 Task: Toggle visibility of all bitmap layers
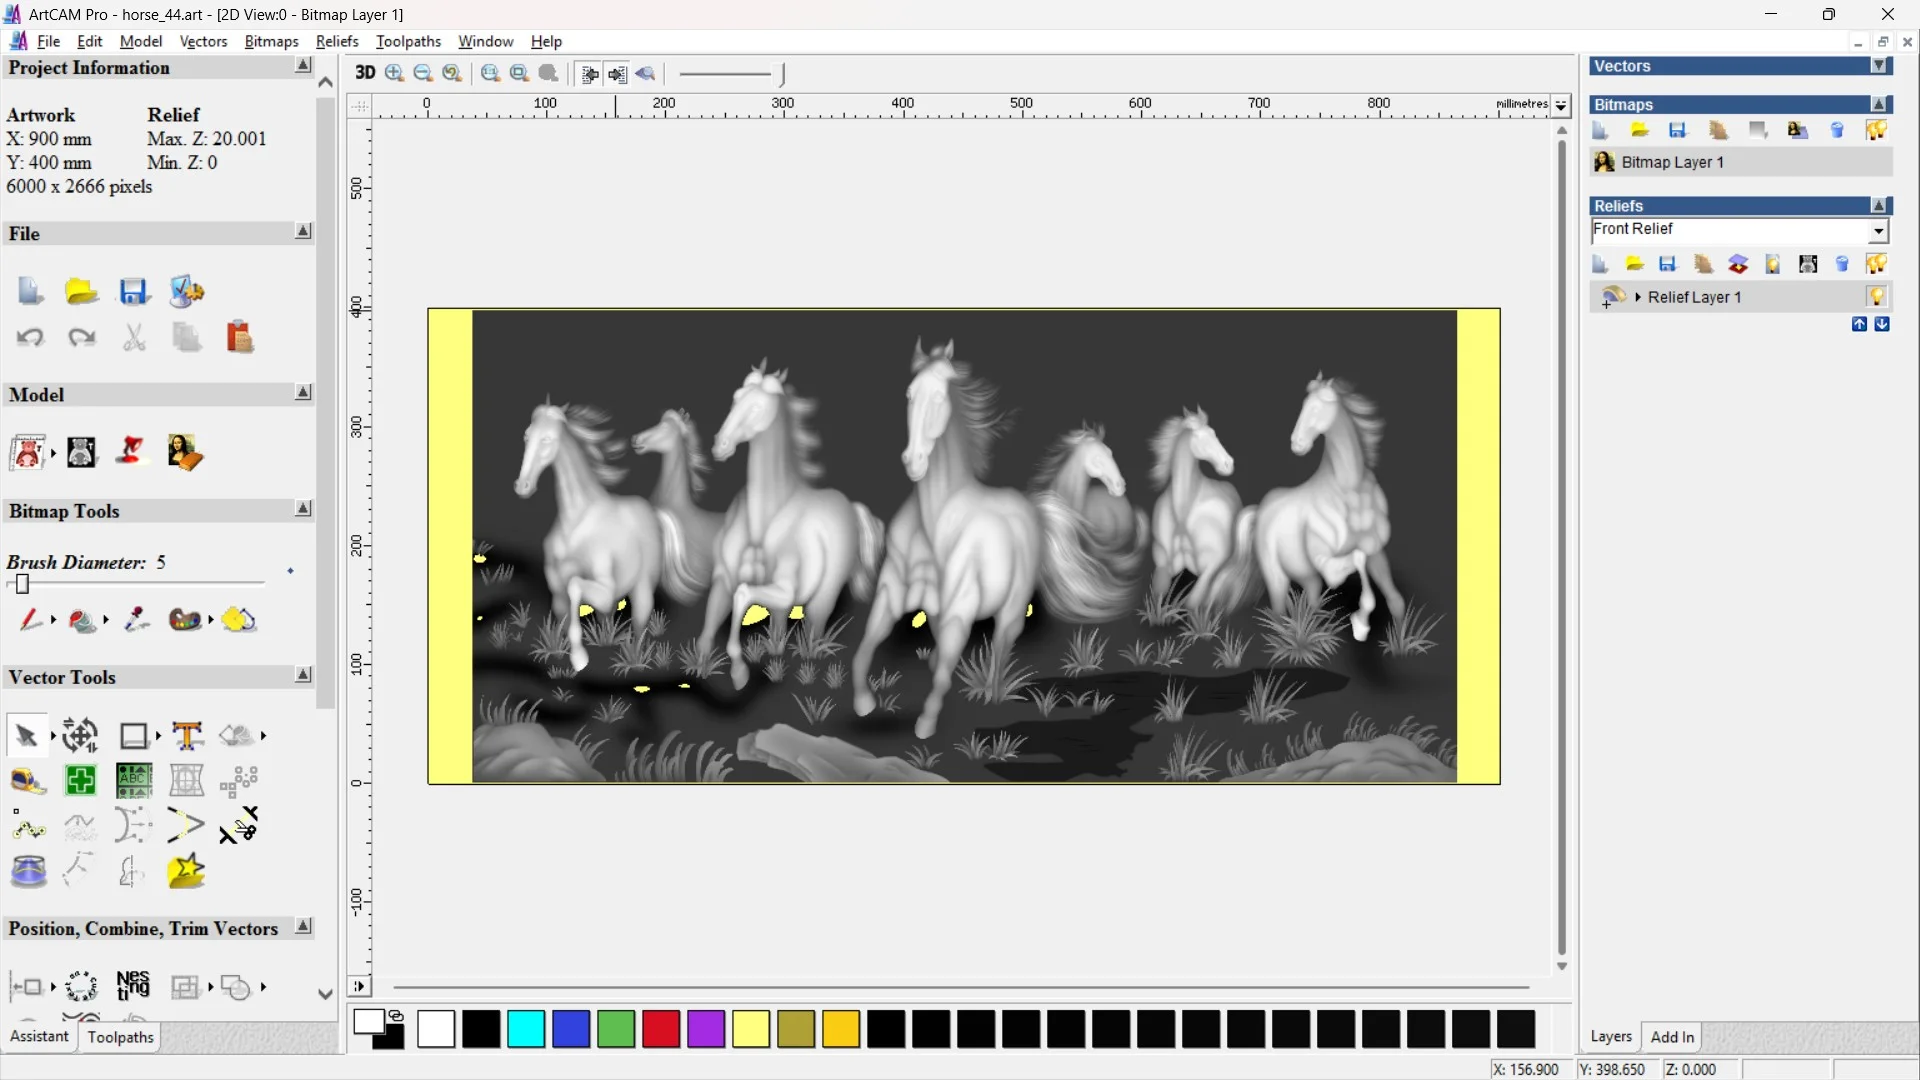(1877, 130)
